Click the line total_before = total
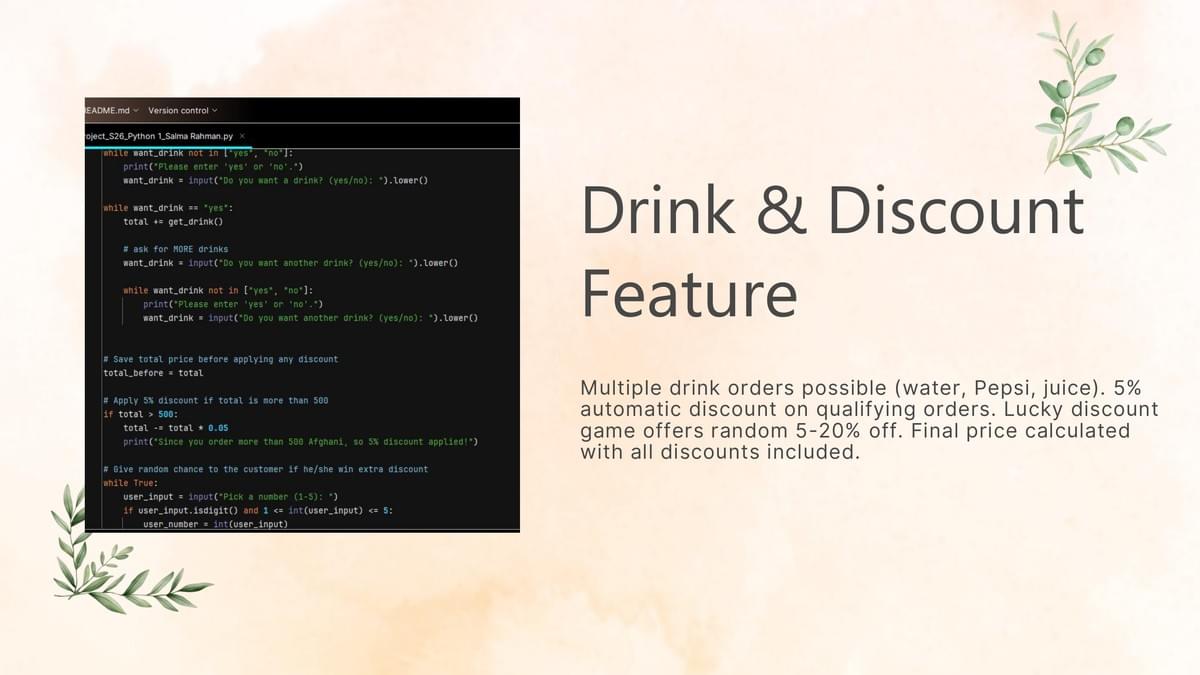 point(152,373)
